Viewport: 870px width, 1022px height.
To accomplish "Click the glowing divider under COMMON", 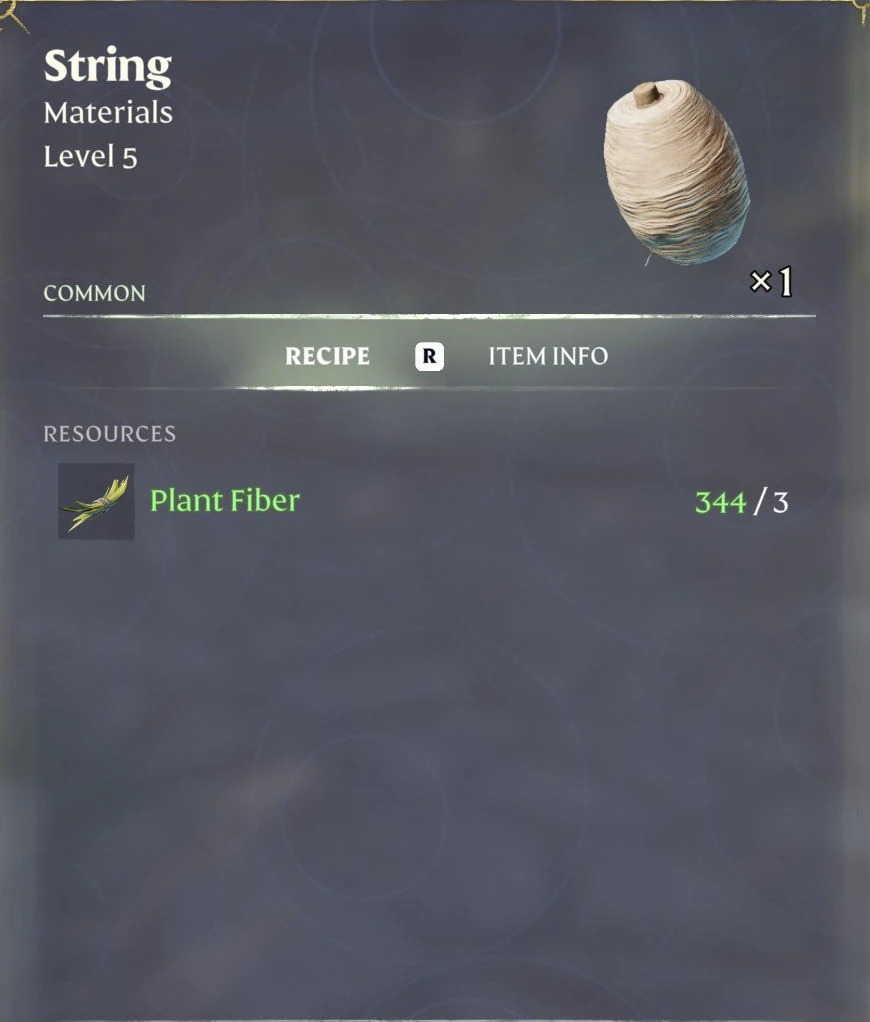I will point(429,316).
